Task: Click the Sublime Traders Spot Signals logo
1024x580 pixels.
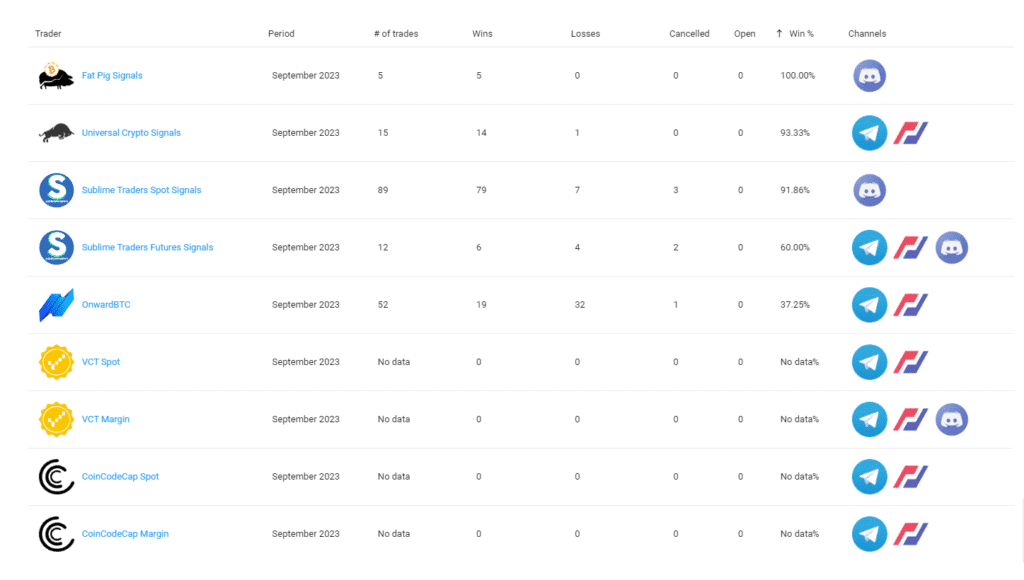Action: 56,190
